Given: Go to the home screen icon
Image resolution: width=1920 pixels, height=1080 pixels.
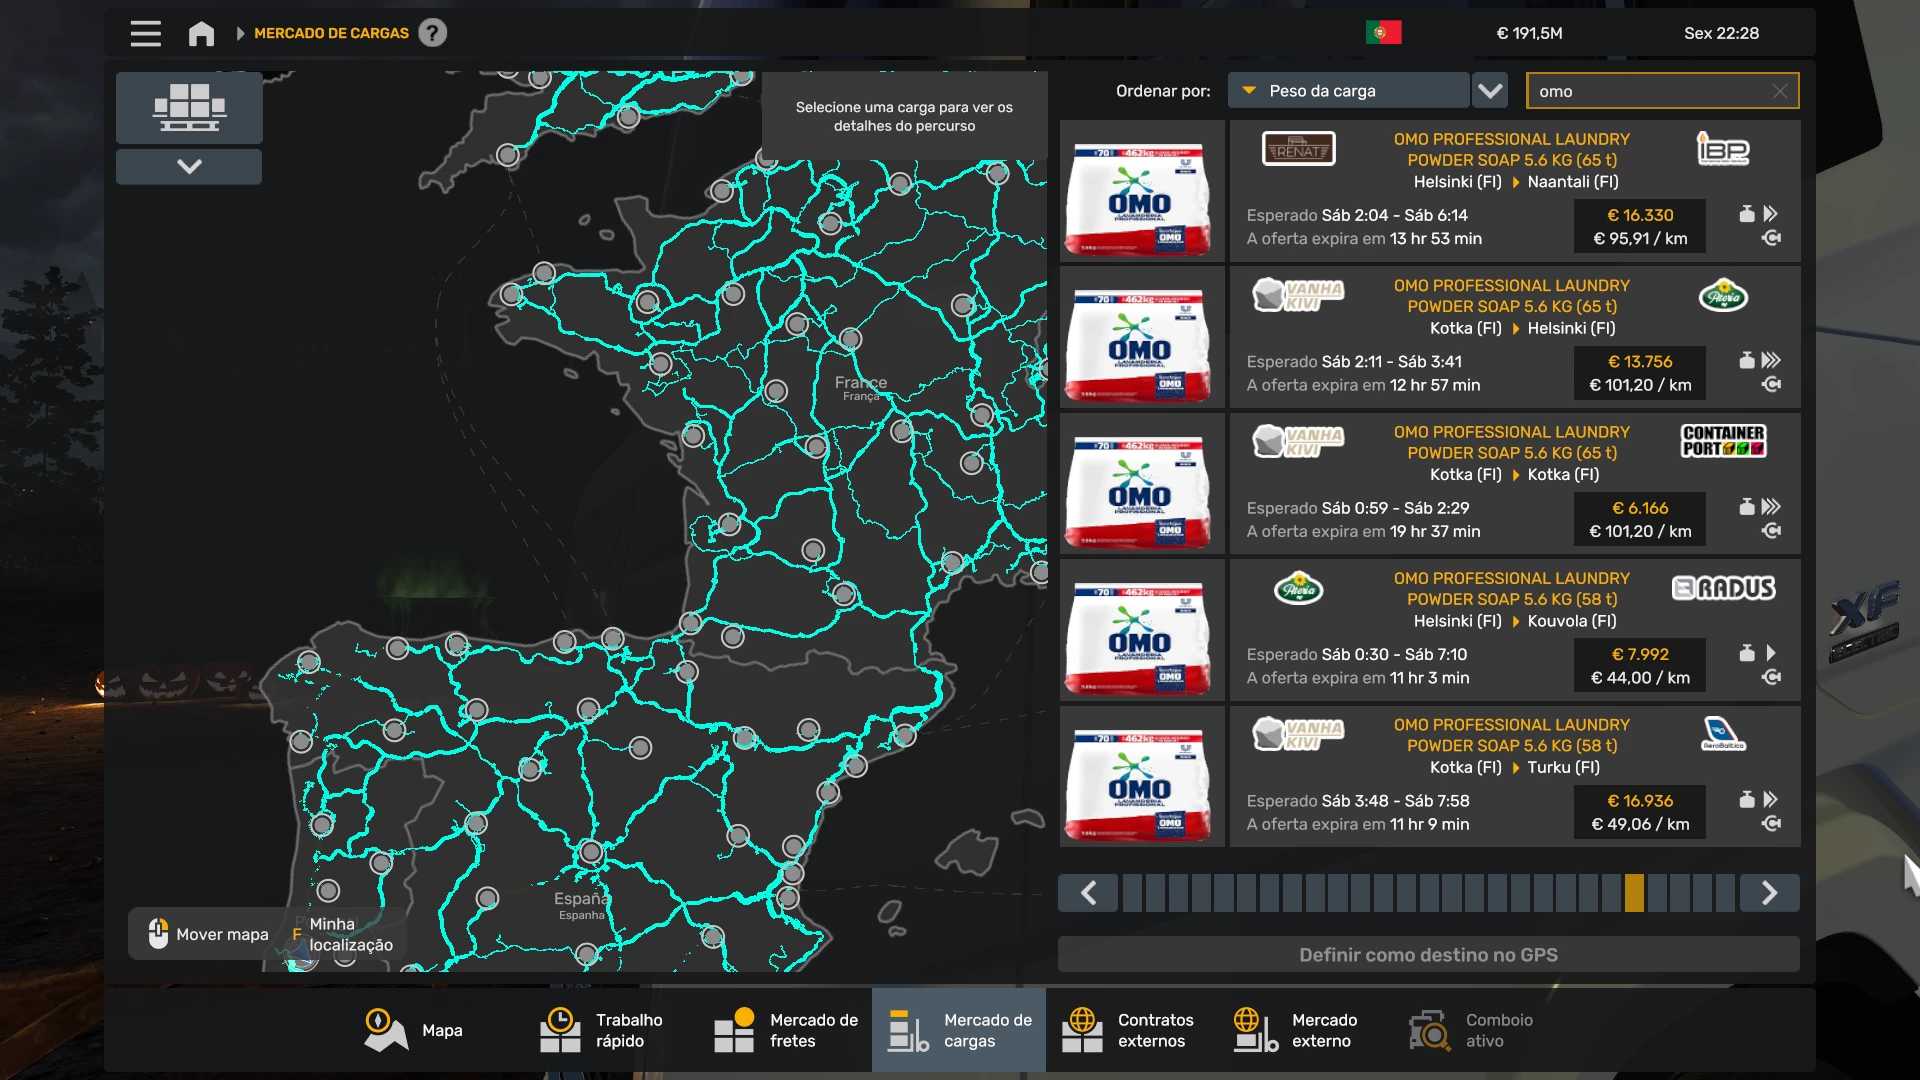Looking at the screenshot, I should tap(201, 33).
